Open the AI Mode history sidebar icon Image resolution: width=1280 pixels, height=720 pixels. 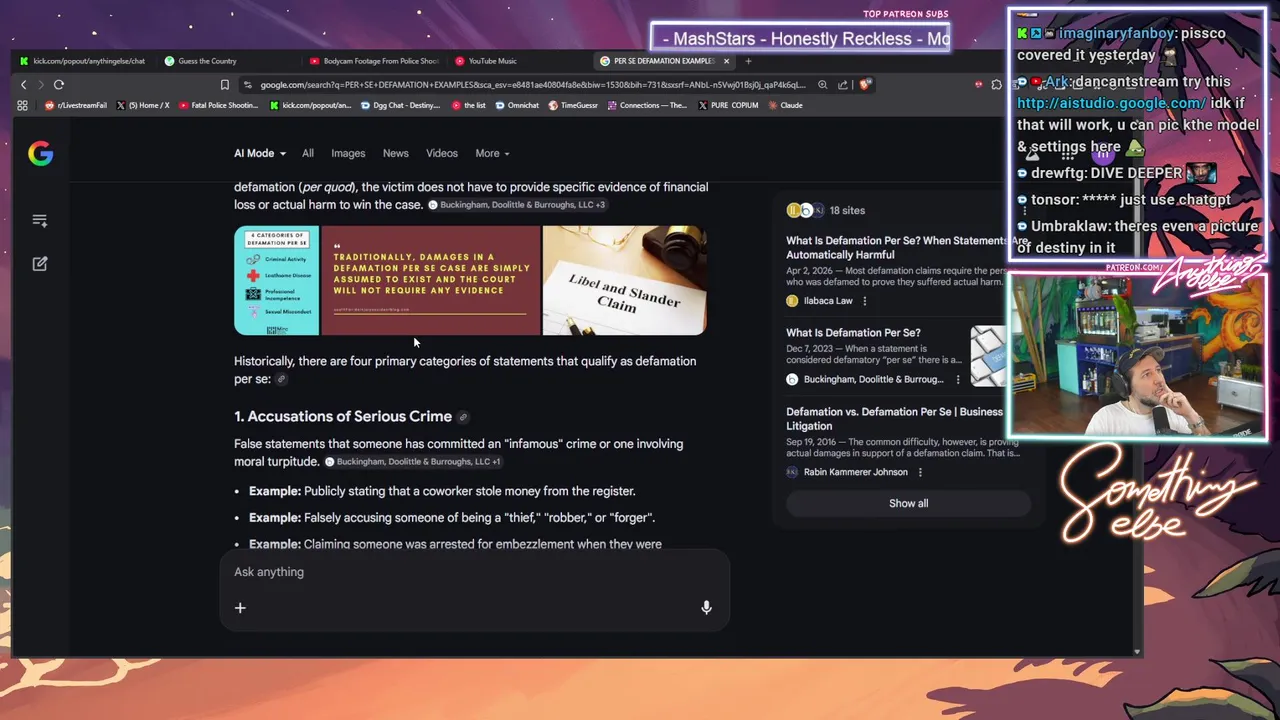pyautogui.click(x=40, y=220)
